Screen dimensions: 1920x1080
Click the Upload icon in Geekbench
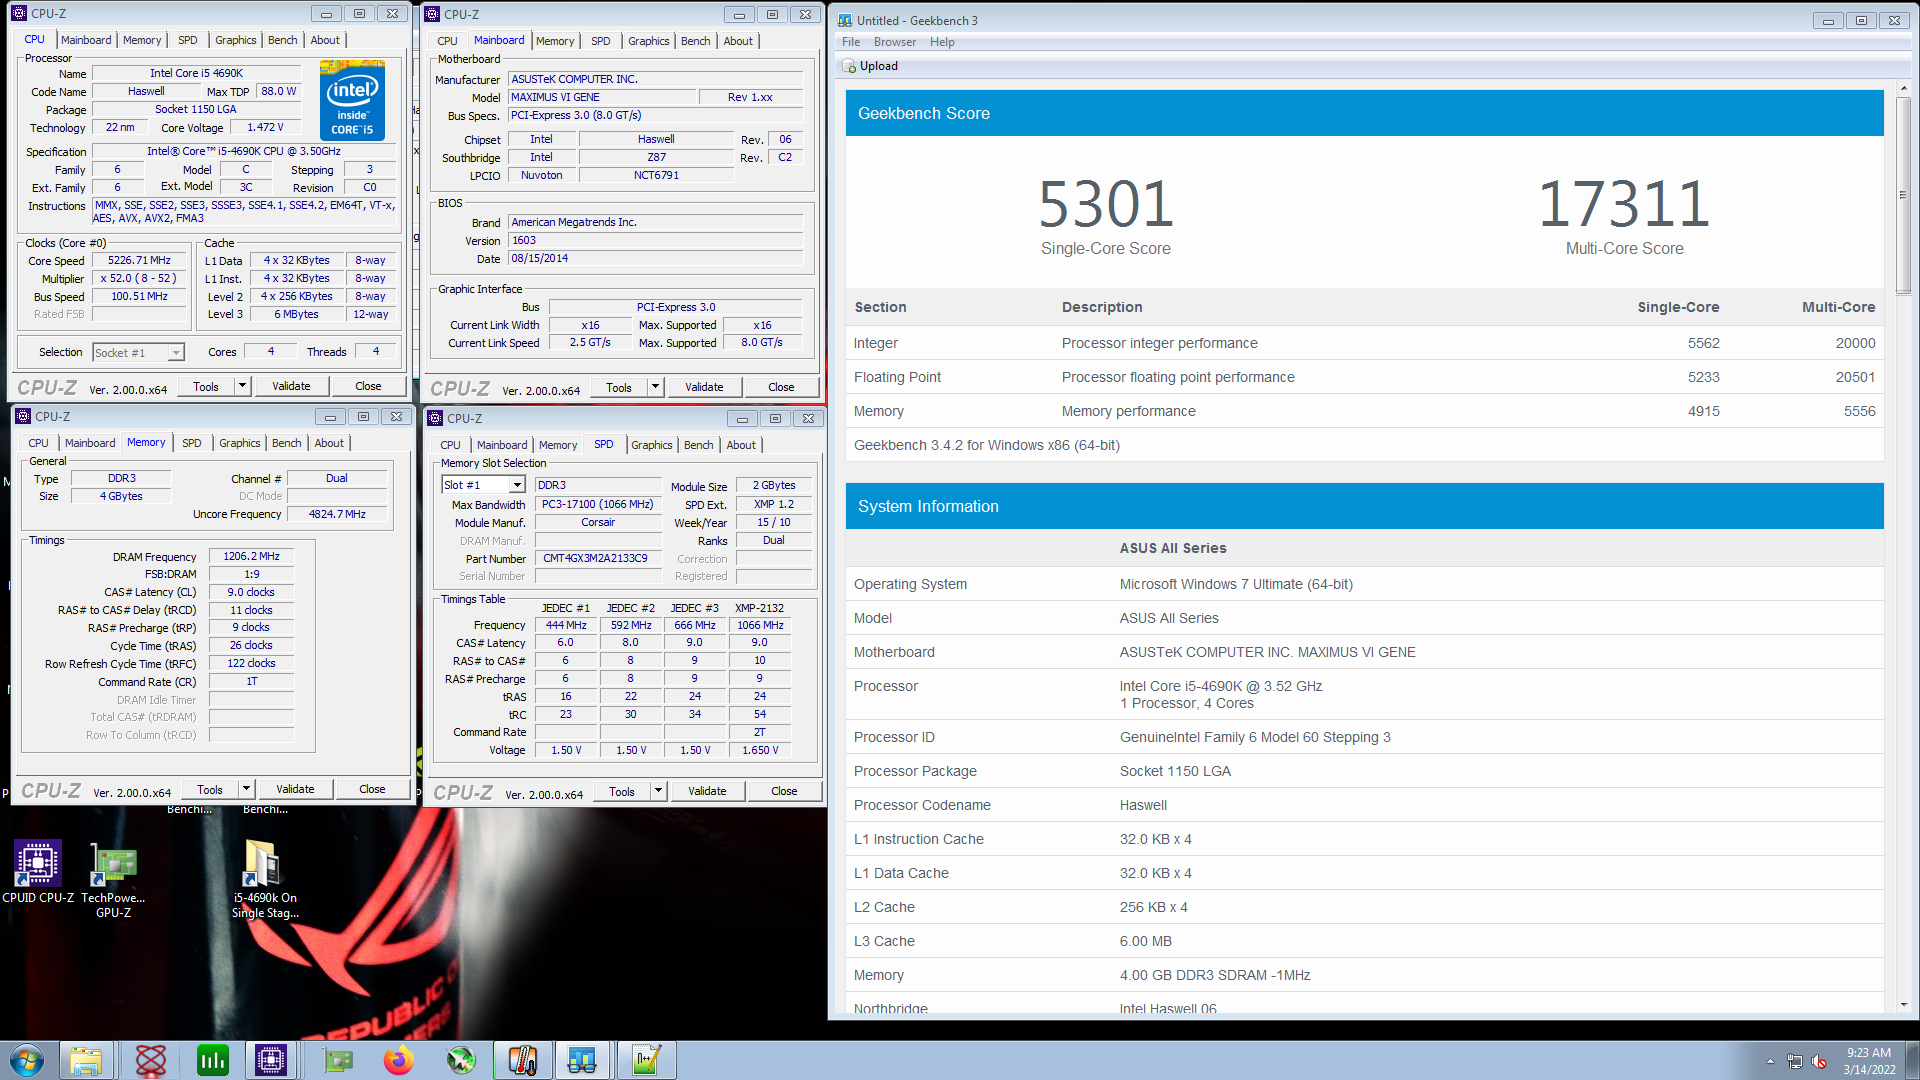tap(849, 66)
